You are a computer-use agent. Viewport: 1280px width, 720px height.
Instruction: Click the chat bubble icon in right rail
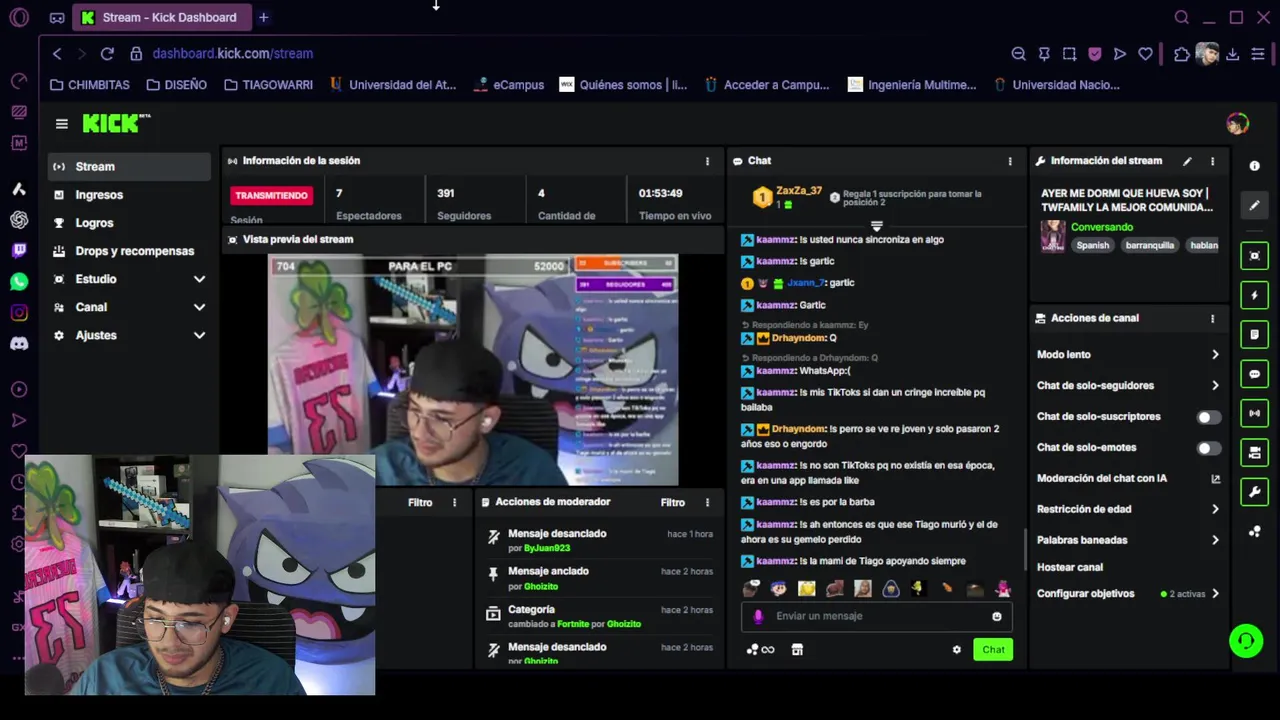coord(1254,374)
